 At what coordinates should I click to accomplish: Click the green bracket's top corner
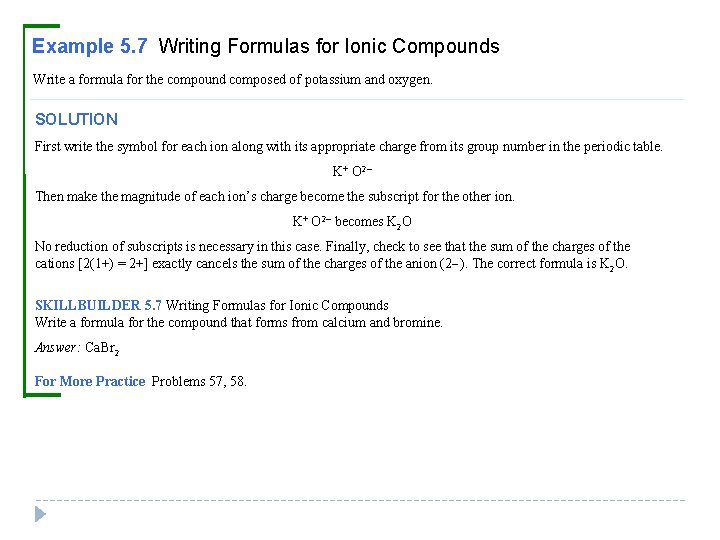pos(27,28)
